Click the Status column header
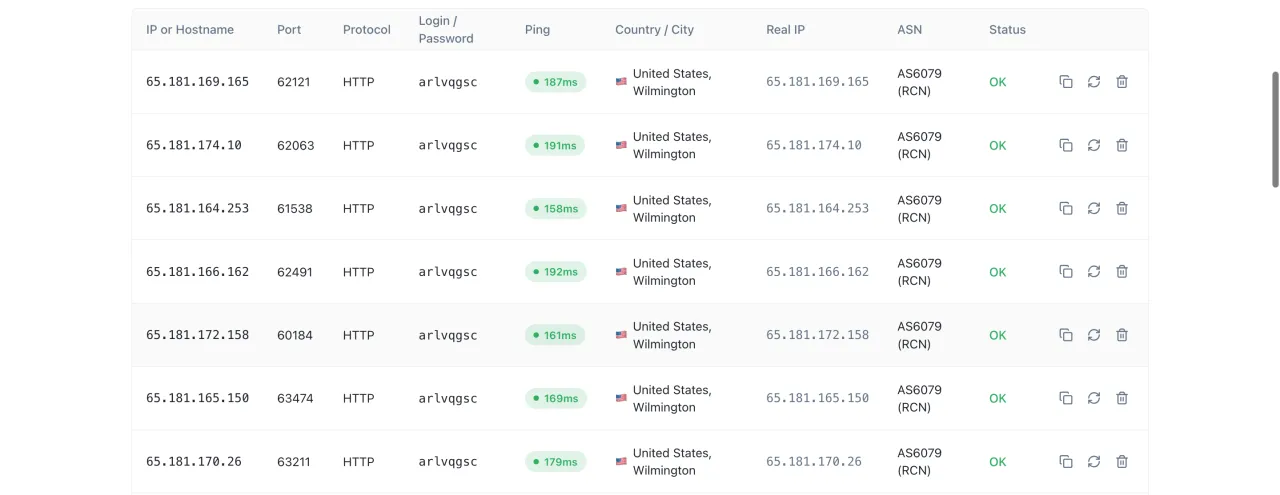1280x495 pixels. coord(1007,30)
